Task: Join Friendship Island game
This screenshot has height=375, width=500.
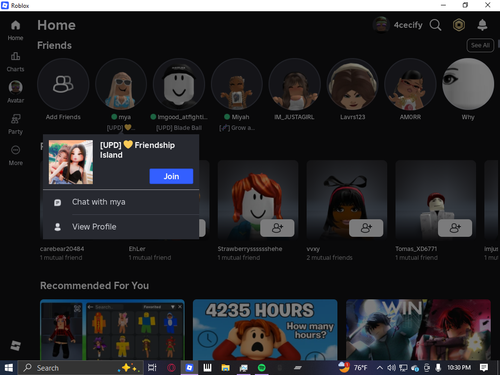Action: point(171,176)
